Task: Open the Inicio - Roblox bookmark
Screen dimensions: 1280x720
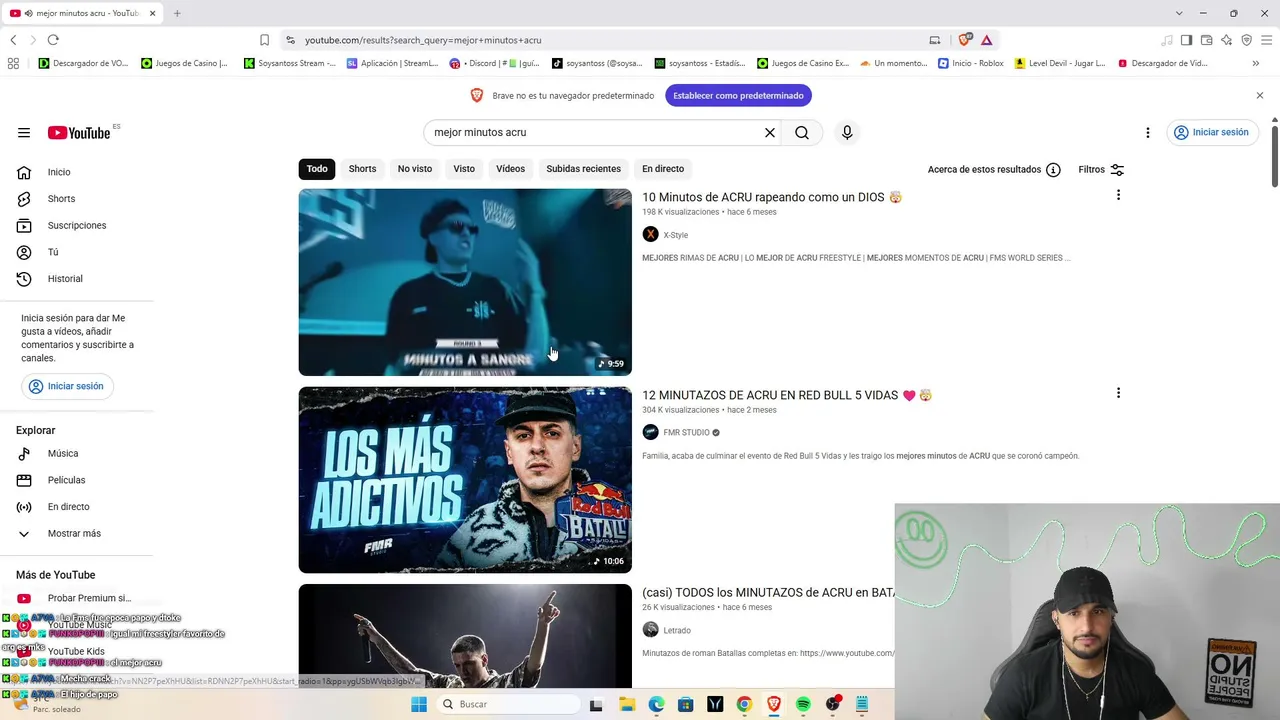Action: [x=971, y=63]
